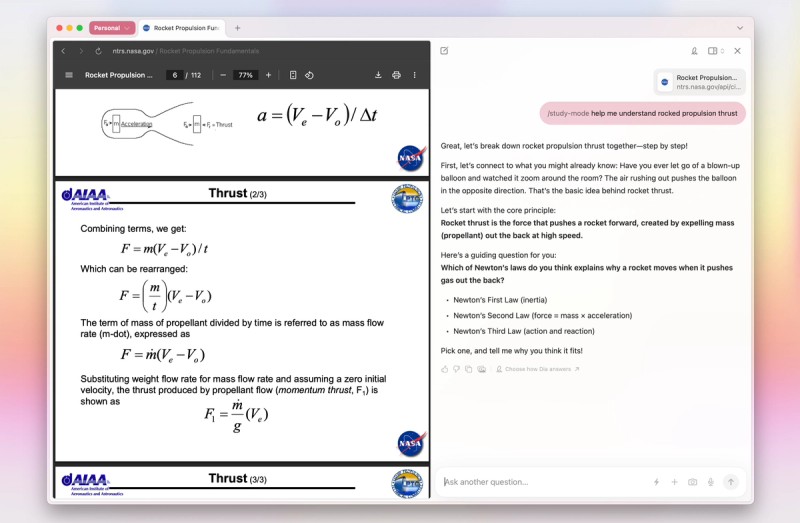Click the Ask another question input
Viewport: 800px width, 523px height.
pyautogui.click(x=546, y=482)
